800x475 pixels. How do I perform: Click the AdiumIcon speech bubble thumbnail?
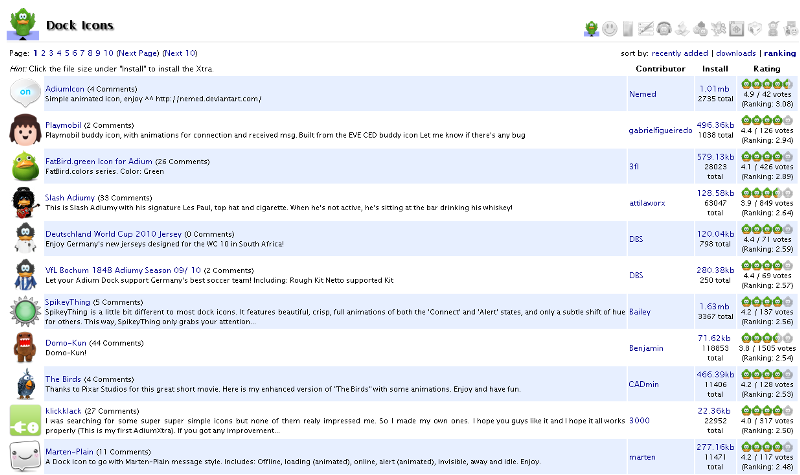(x=25, y=93)
